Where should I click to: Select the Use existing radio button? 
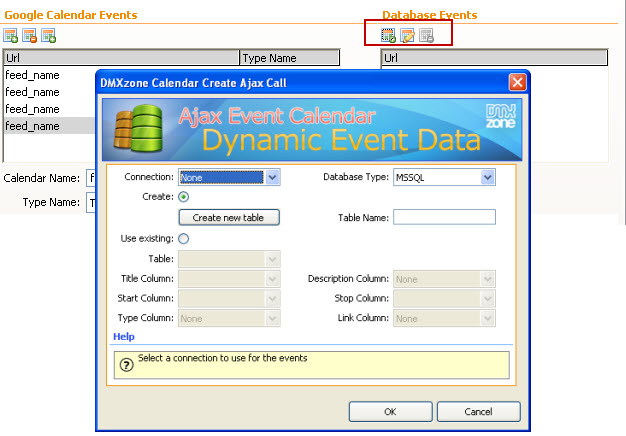coord(184,239)
